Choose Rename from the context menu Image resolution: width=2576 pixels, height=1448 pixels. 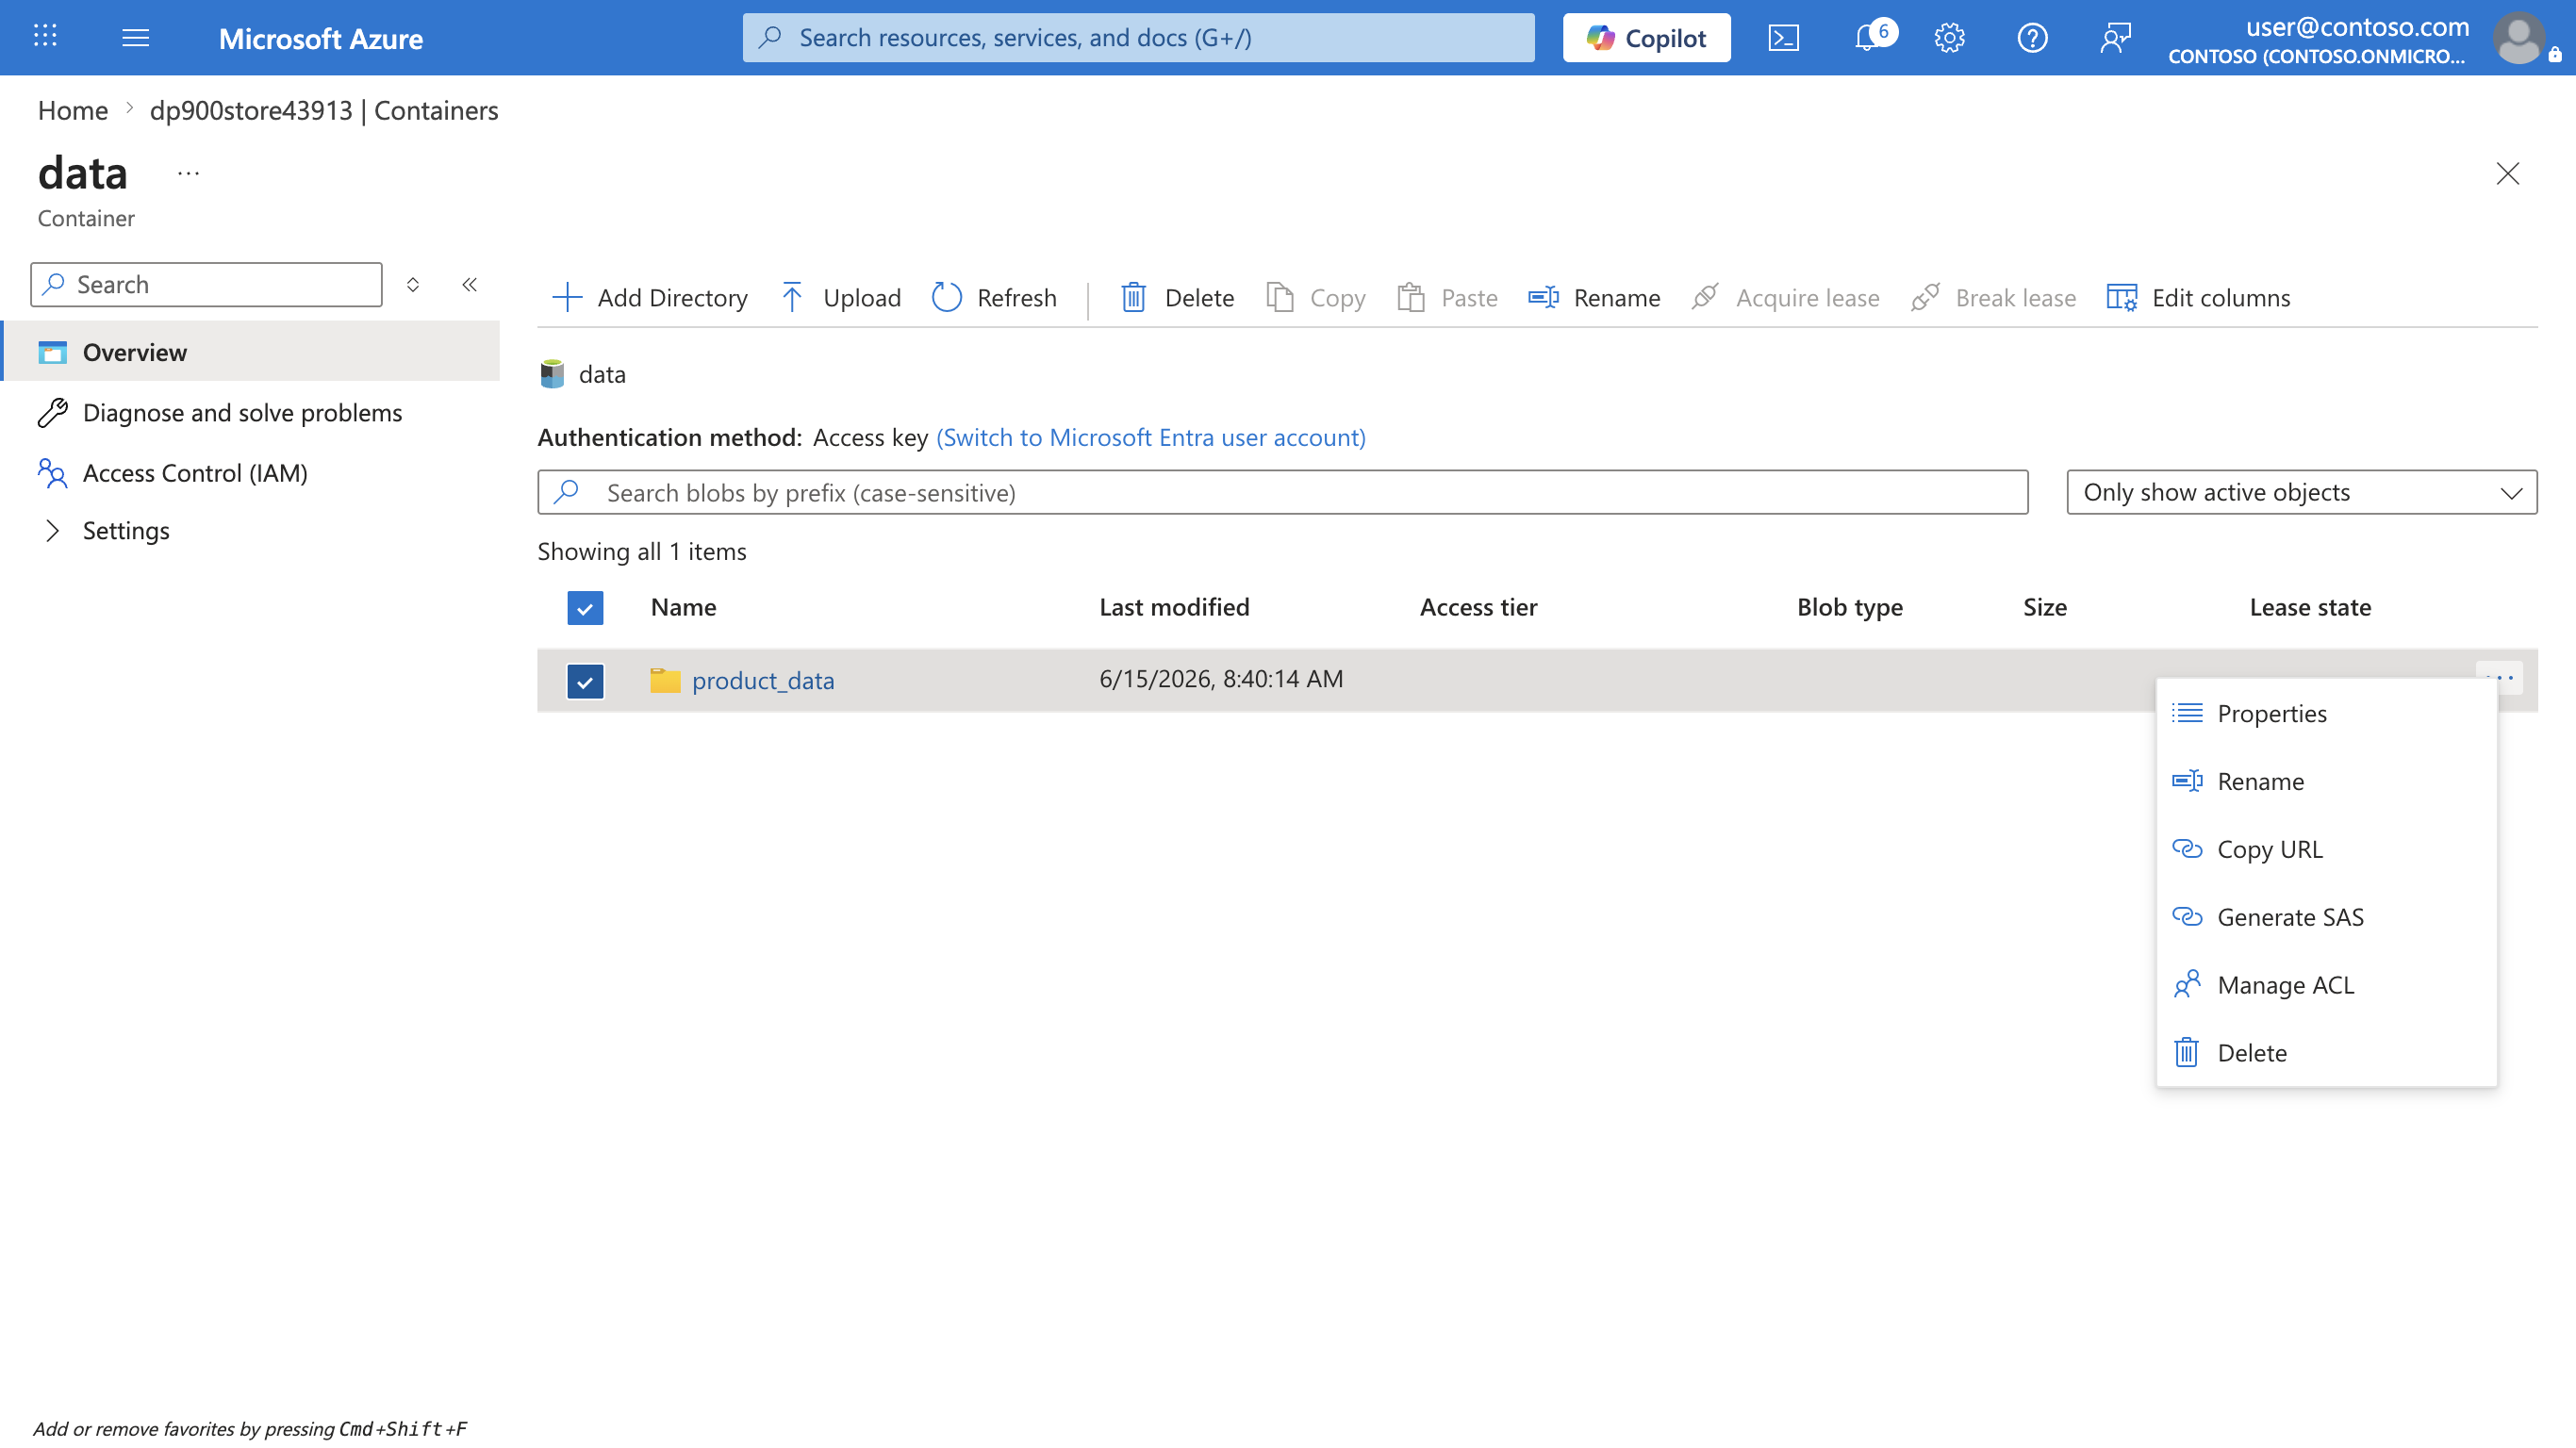click(x=2326, y=781)
